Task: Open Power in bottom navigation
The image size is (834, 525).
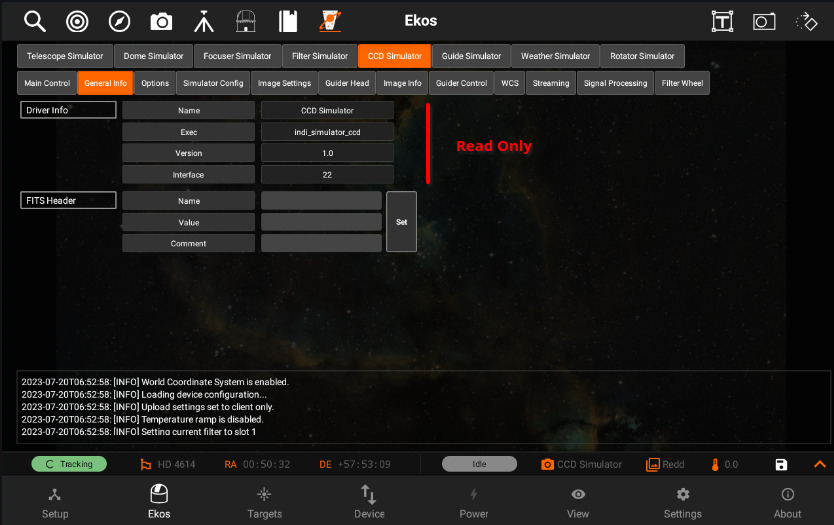Action: pos(473,502)
